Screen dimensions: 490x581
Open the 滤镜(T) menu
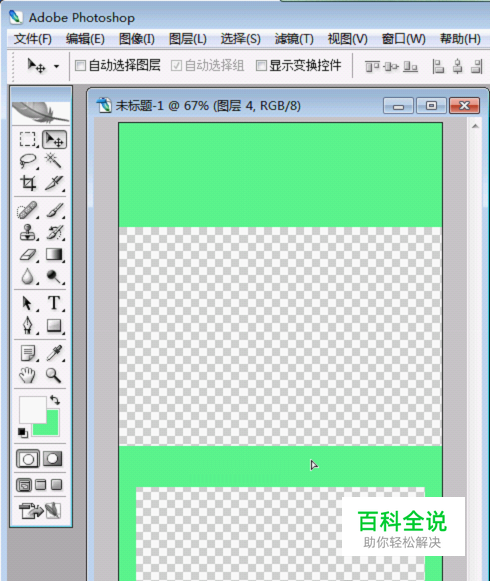coord(294,39)
